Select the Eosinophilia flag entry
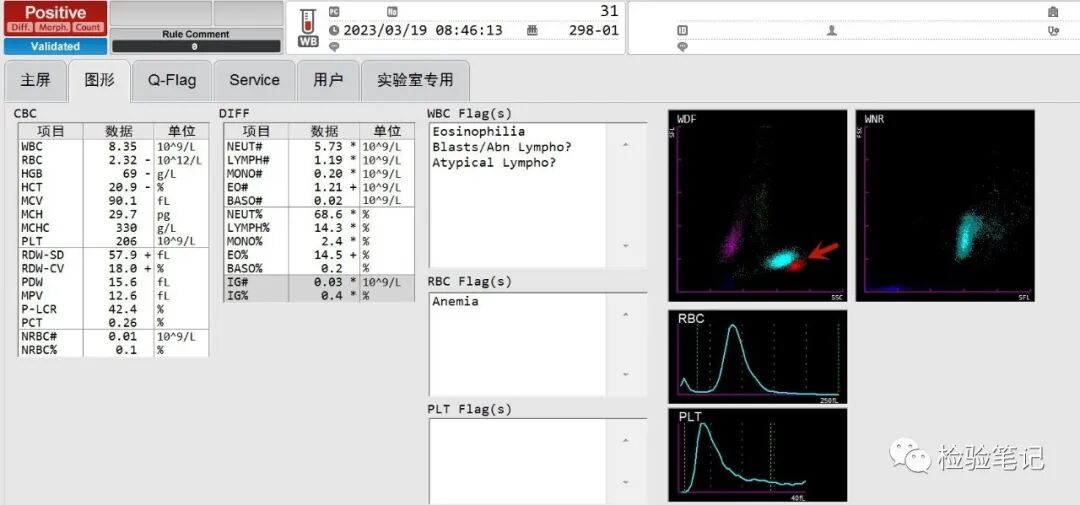Screen dimensions: 1080x505 479,132
